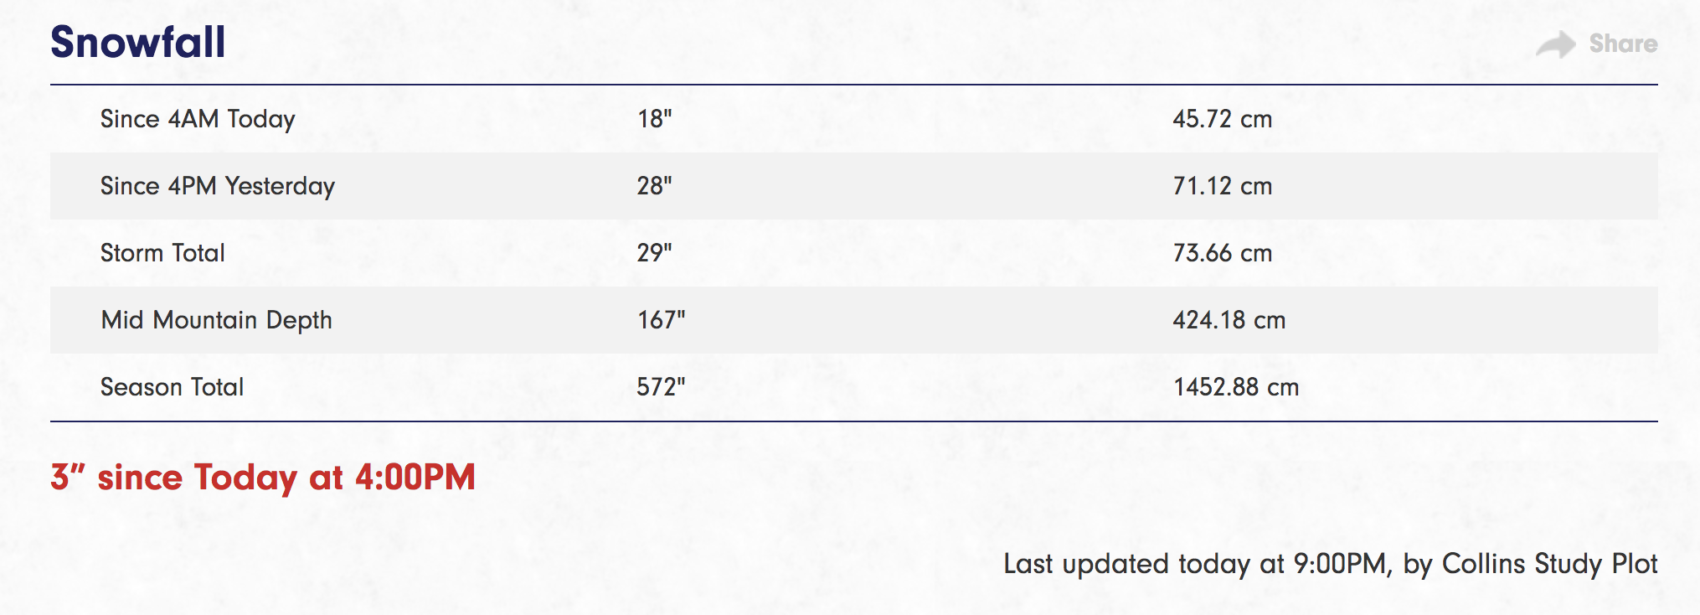Click the Since 4AM Today row label
This screenshot has height=615, width=1700.
coord(198,119)
